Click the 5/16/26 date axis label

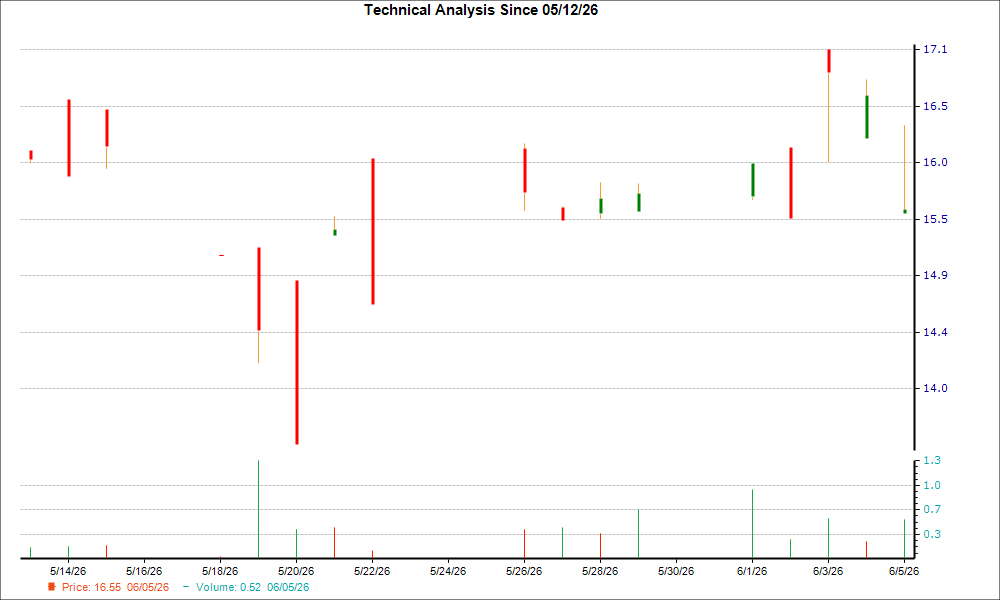[x=144, y=571]
